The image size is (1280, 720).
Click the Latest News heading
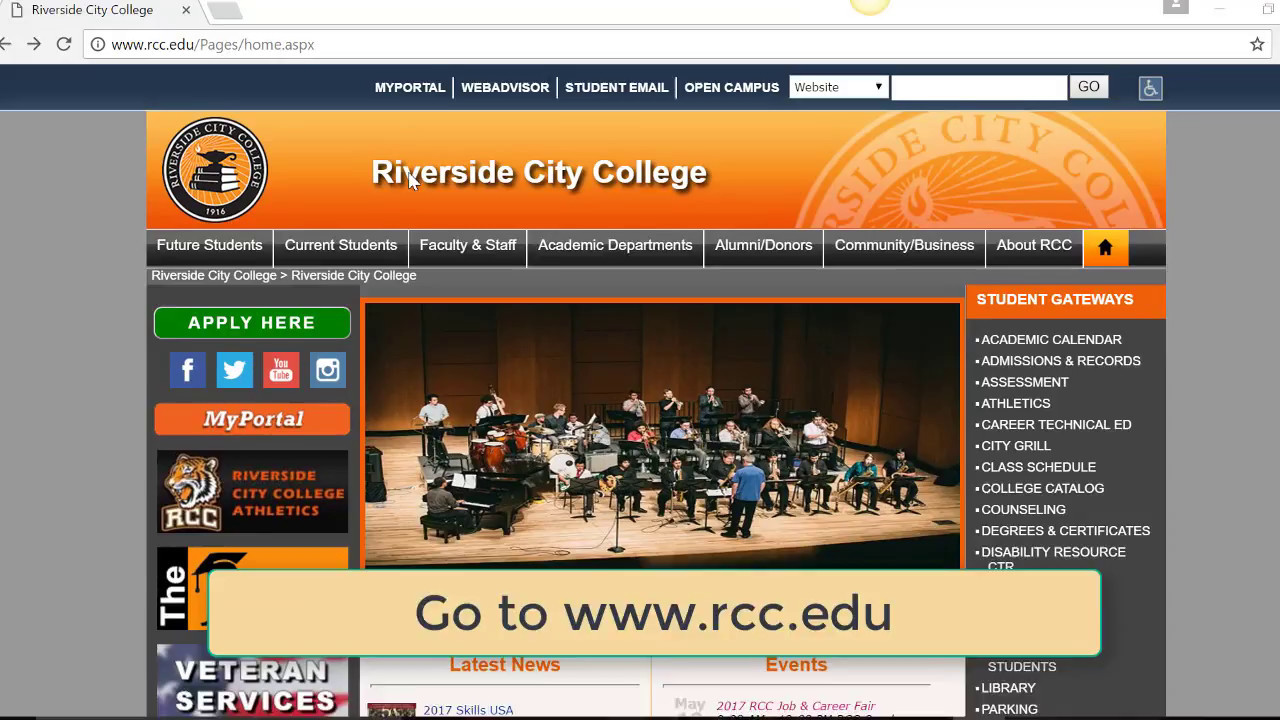505,665
